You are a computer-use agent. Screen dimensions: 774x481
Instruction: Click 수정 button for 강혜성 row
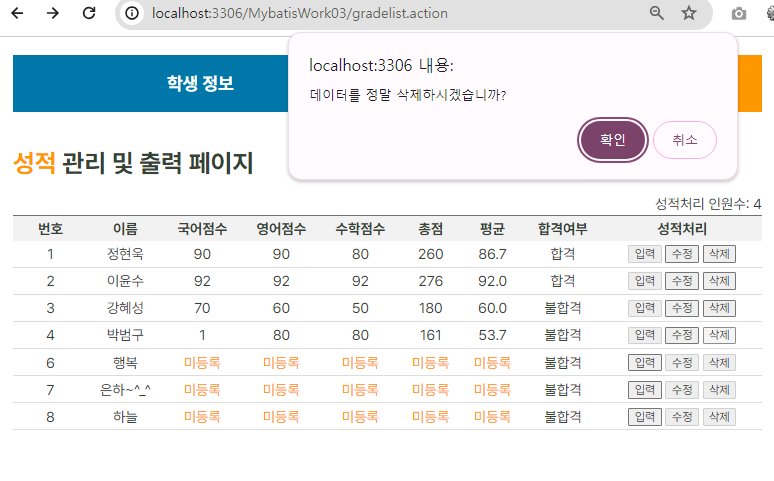pos(682,308)
